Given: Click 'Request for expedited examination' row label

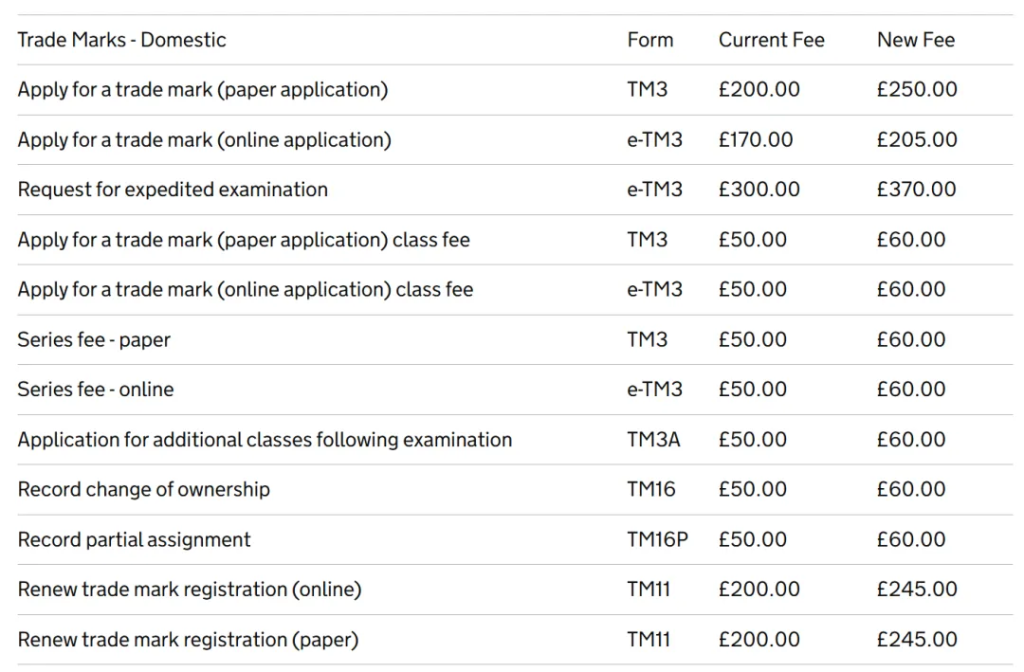Looking at the screenshot, I should click(172, 190).
